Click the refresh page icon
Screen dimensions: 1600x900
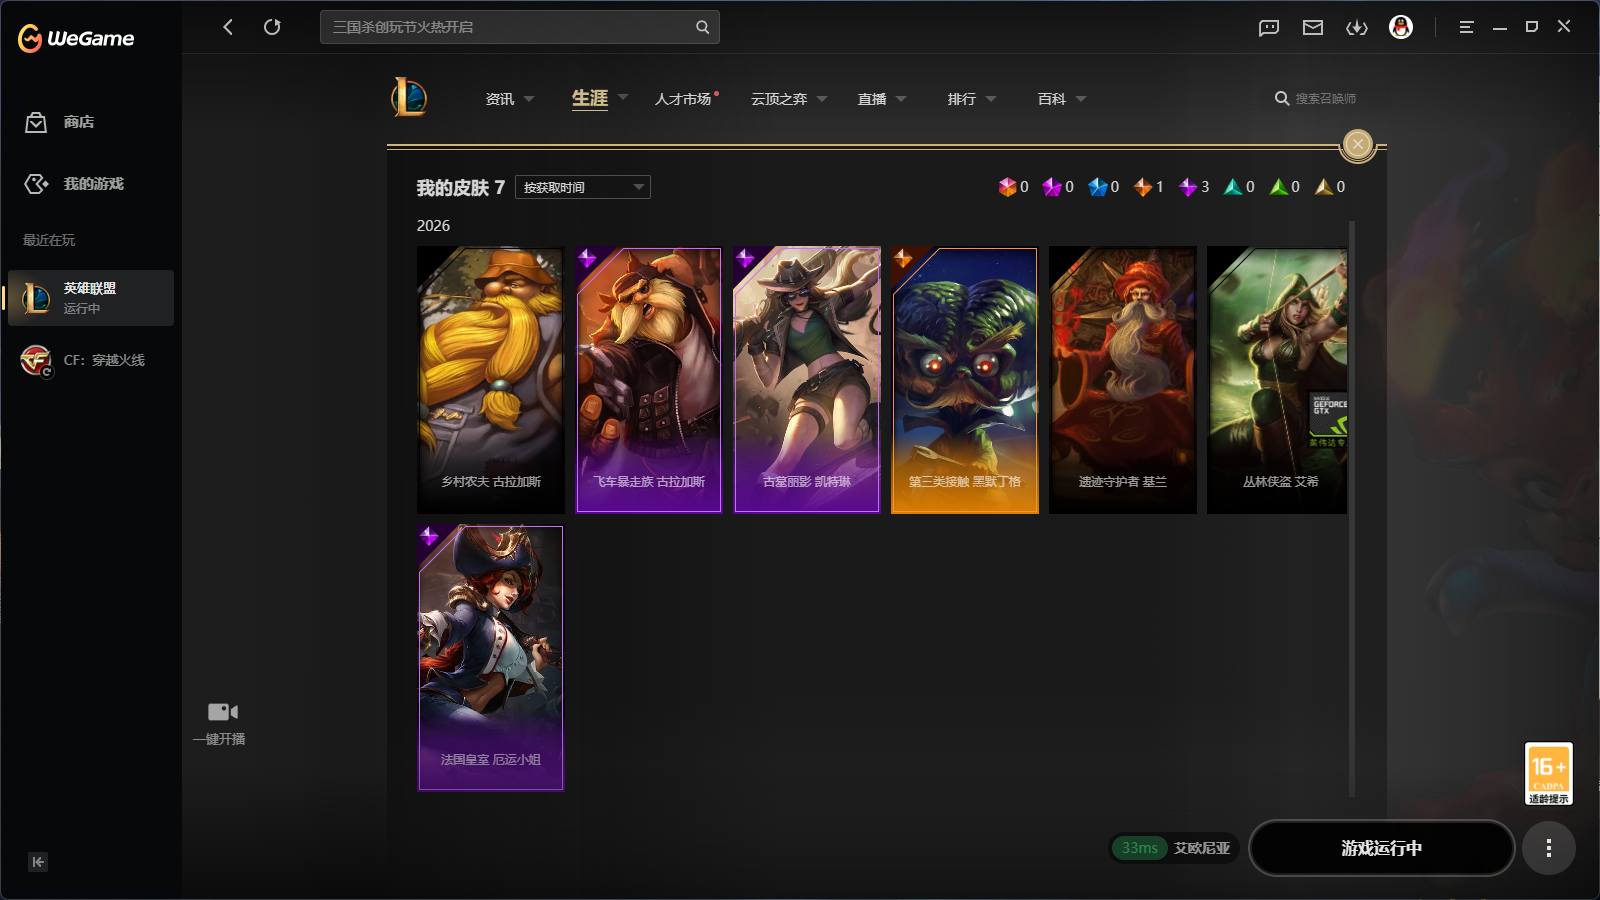[272, 27]
